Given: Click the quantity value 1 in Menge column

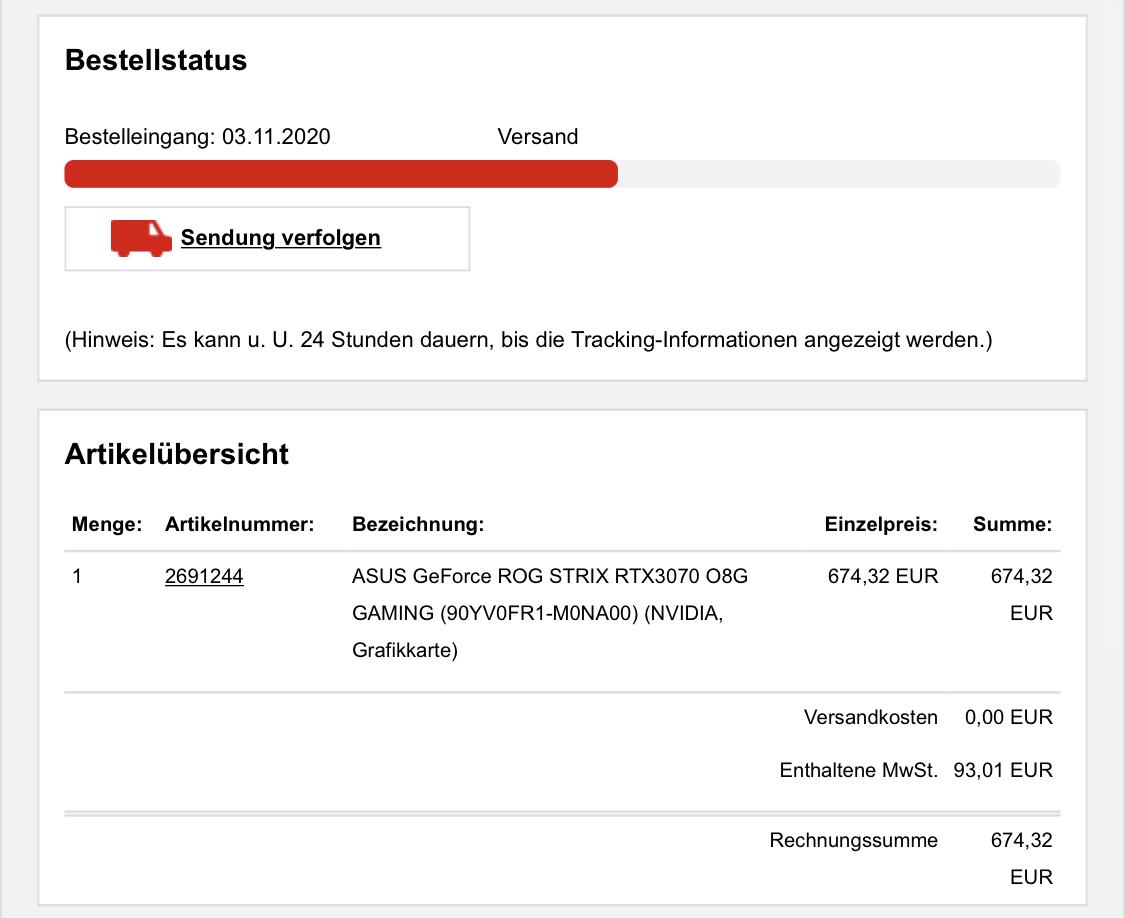Looking at the screenshot, I should 77,576.
